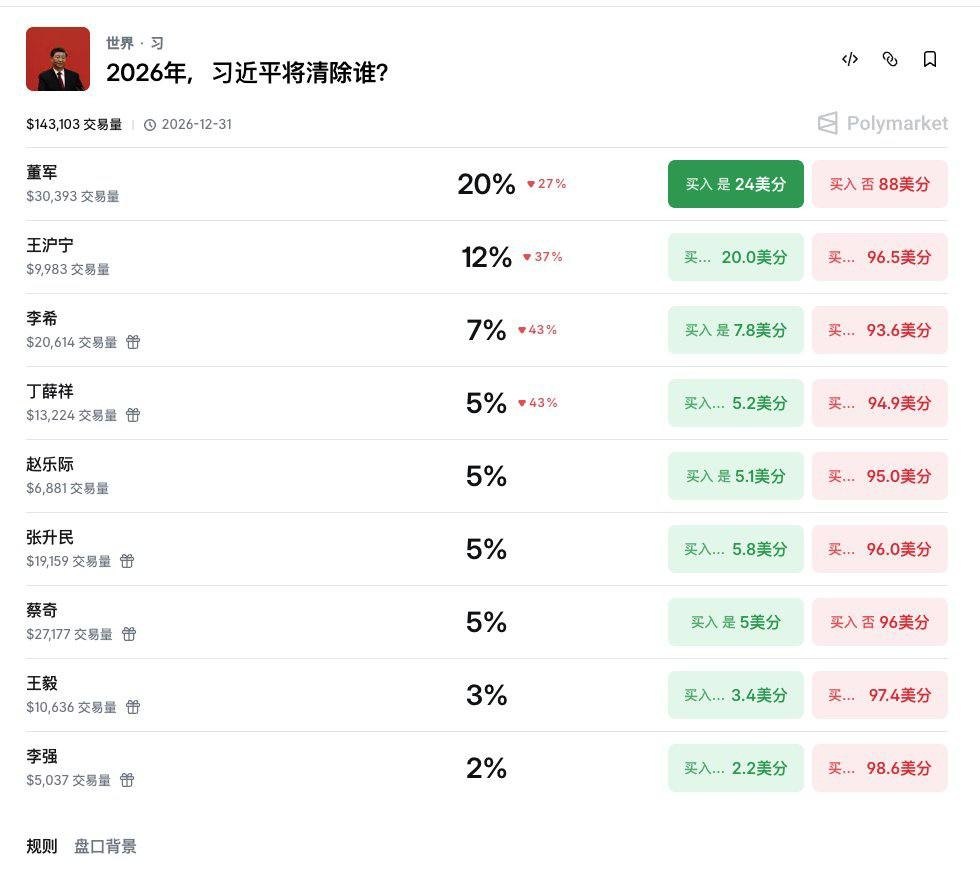Click gift icon beside 丁薛祥 volume
Image resolution: width=980 pixels, height=870 pixels.
pyautogui.click(x=133, y=415)
